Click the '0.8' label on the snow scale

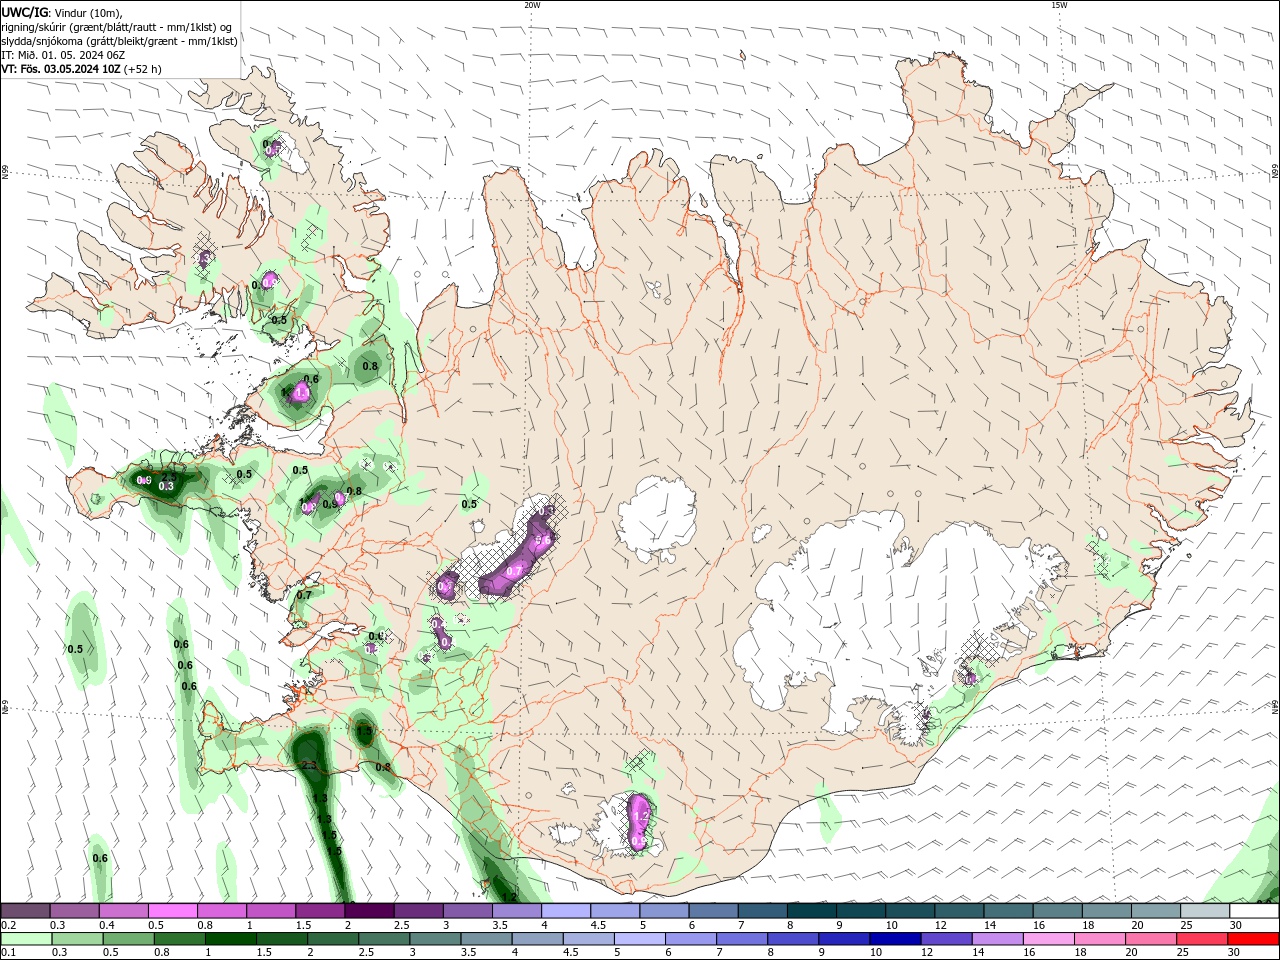(x=205, y=925)
